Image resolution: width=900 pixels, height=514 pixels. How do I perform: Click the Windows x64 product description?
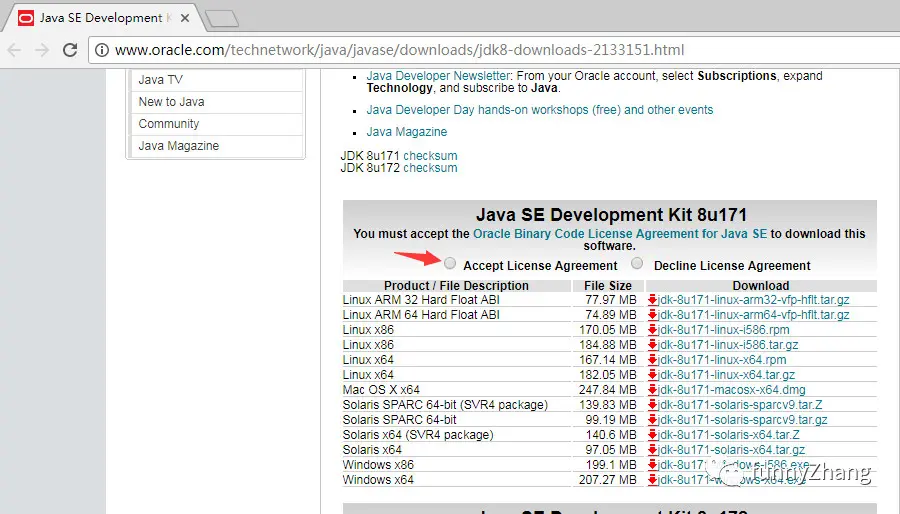[378, 480]
